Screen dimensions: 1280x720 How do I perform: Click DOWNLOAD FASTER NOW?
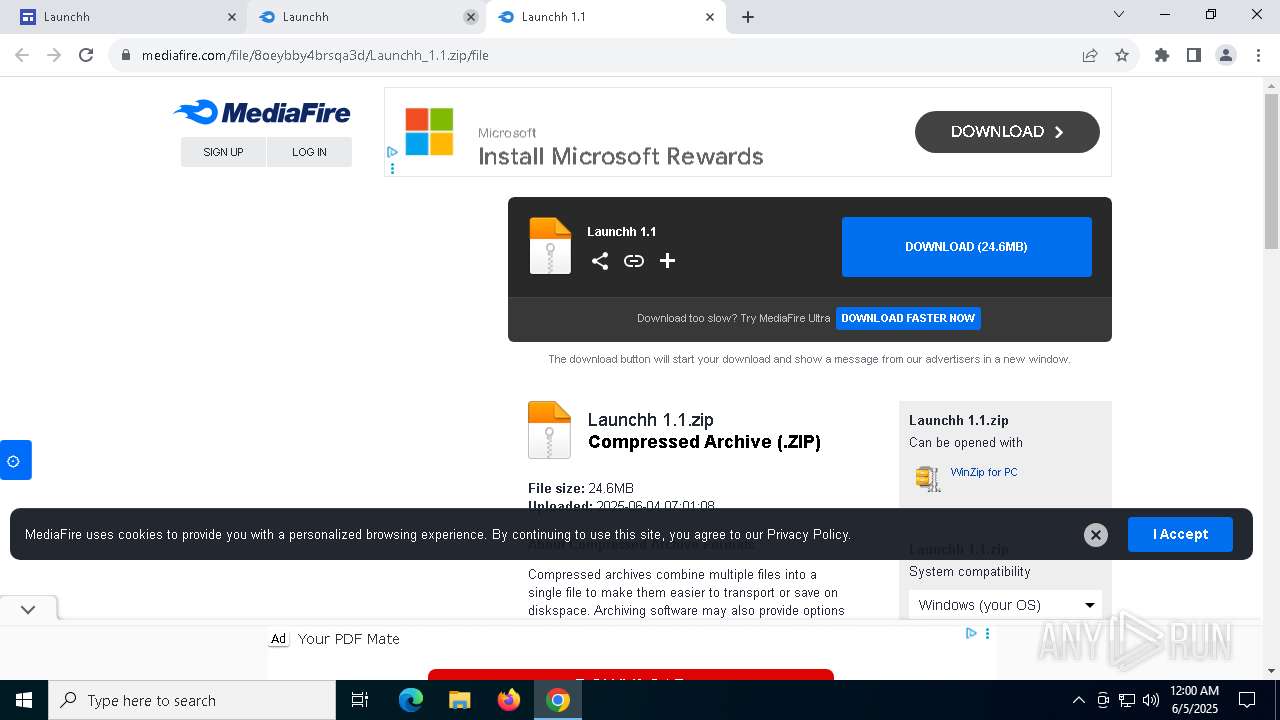coord(908,318)
